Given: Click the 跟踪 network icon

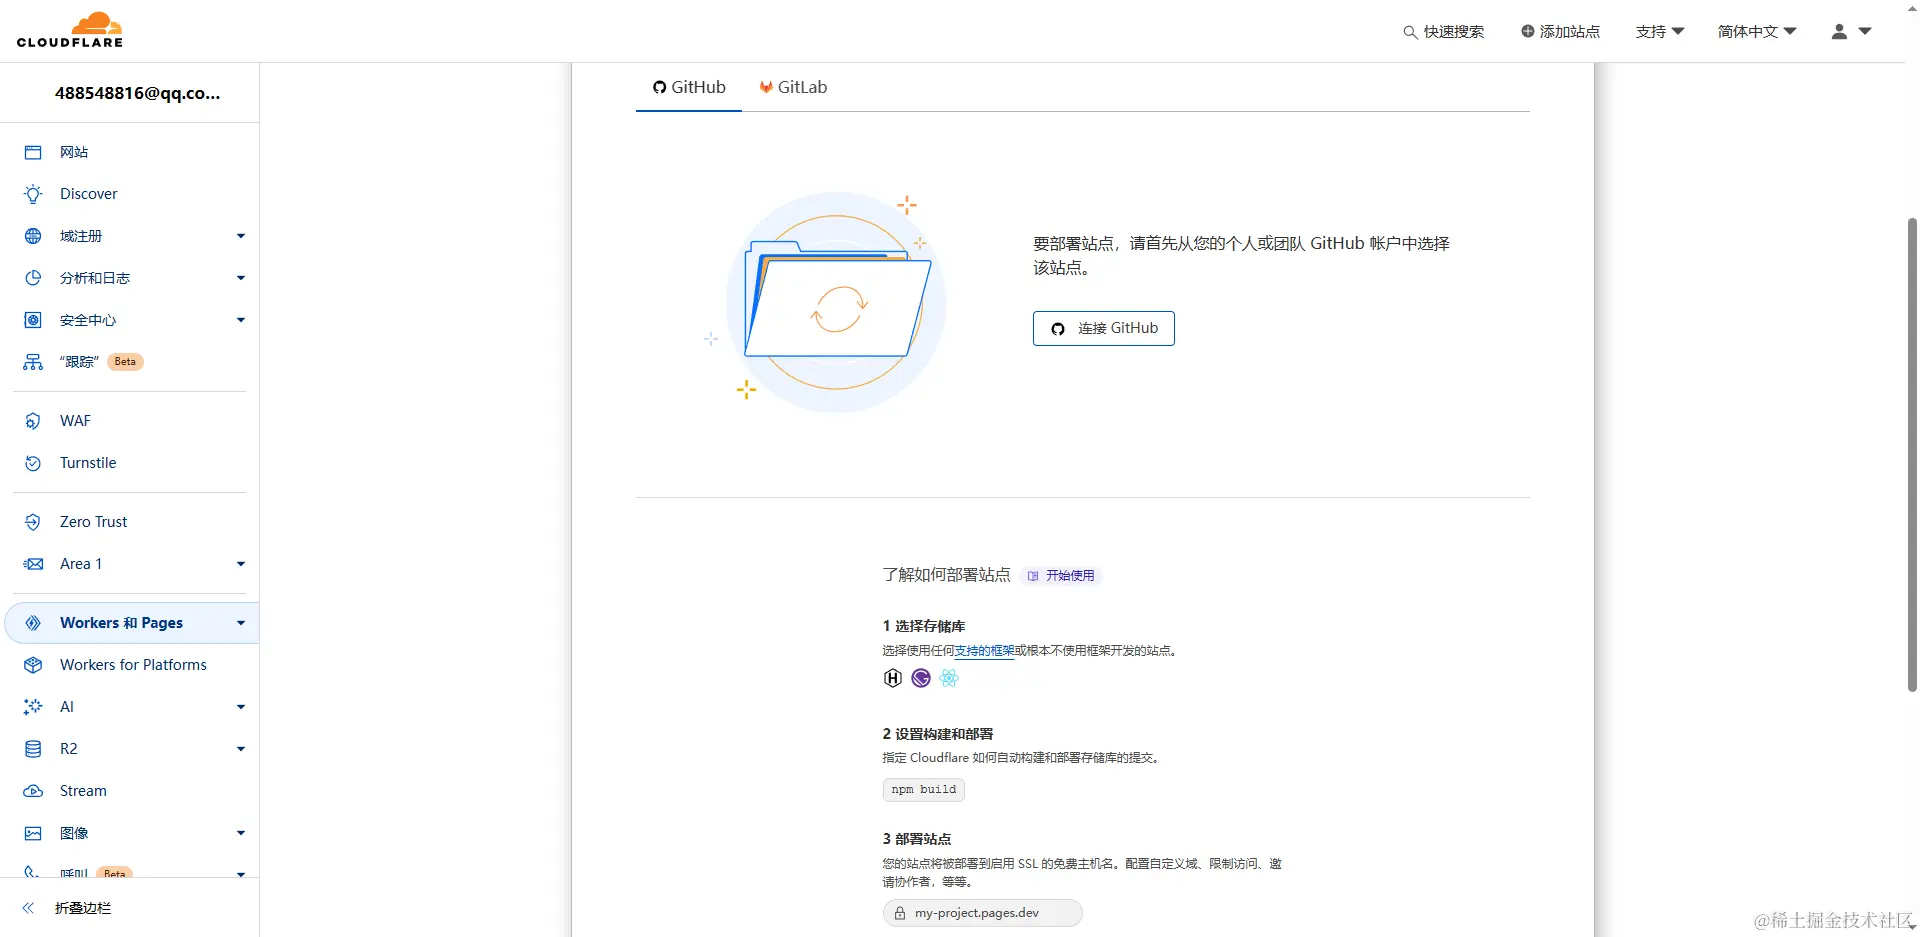Looking at the screenshot, I should pos(33,362).
